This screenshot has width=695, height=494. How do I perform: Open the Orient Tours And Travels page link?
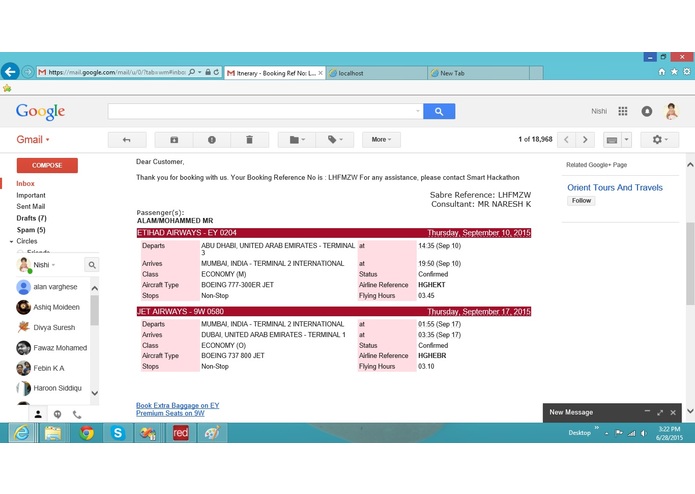pyautogui.click(x=615, y=187)
